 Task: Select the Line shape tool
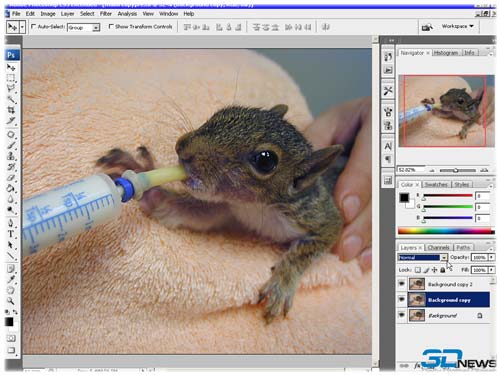[x=11, y=256]
